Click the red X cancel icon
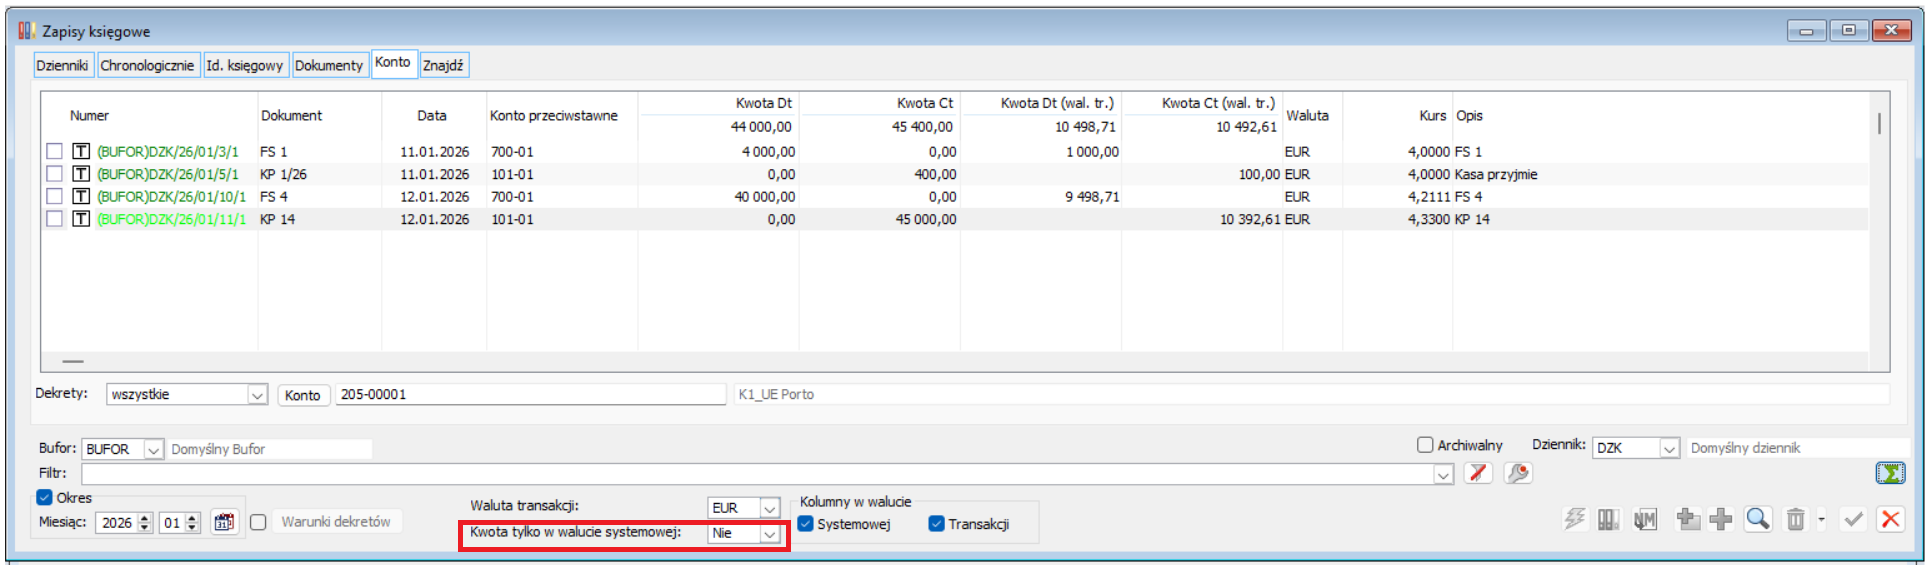1926x565 pixels. coord(1890,519)
